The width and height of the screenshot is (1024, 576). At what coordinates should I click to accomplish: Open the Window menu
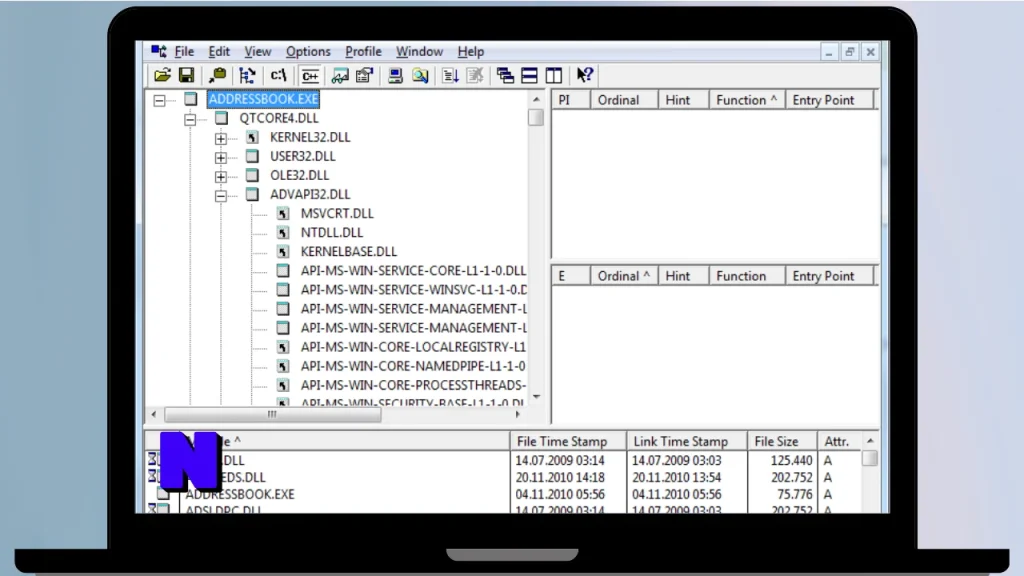tap(419, 51)
